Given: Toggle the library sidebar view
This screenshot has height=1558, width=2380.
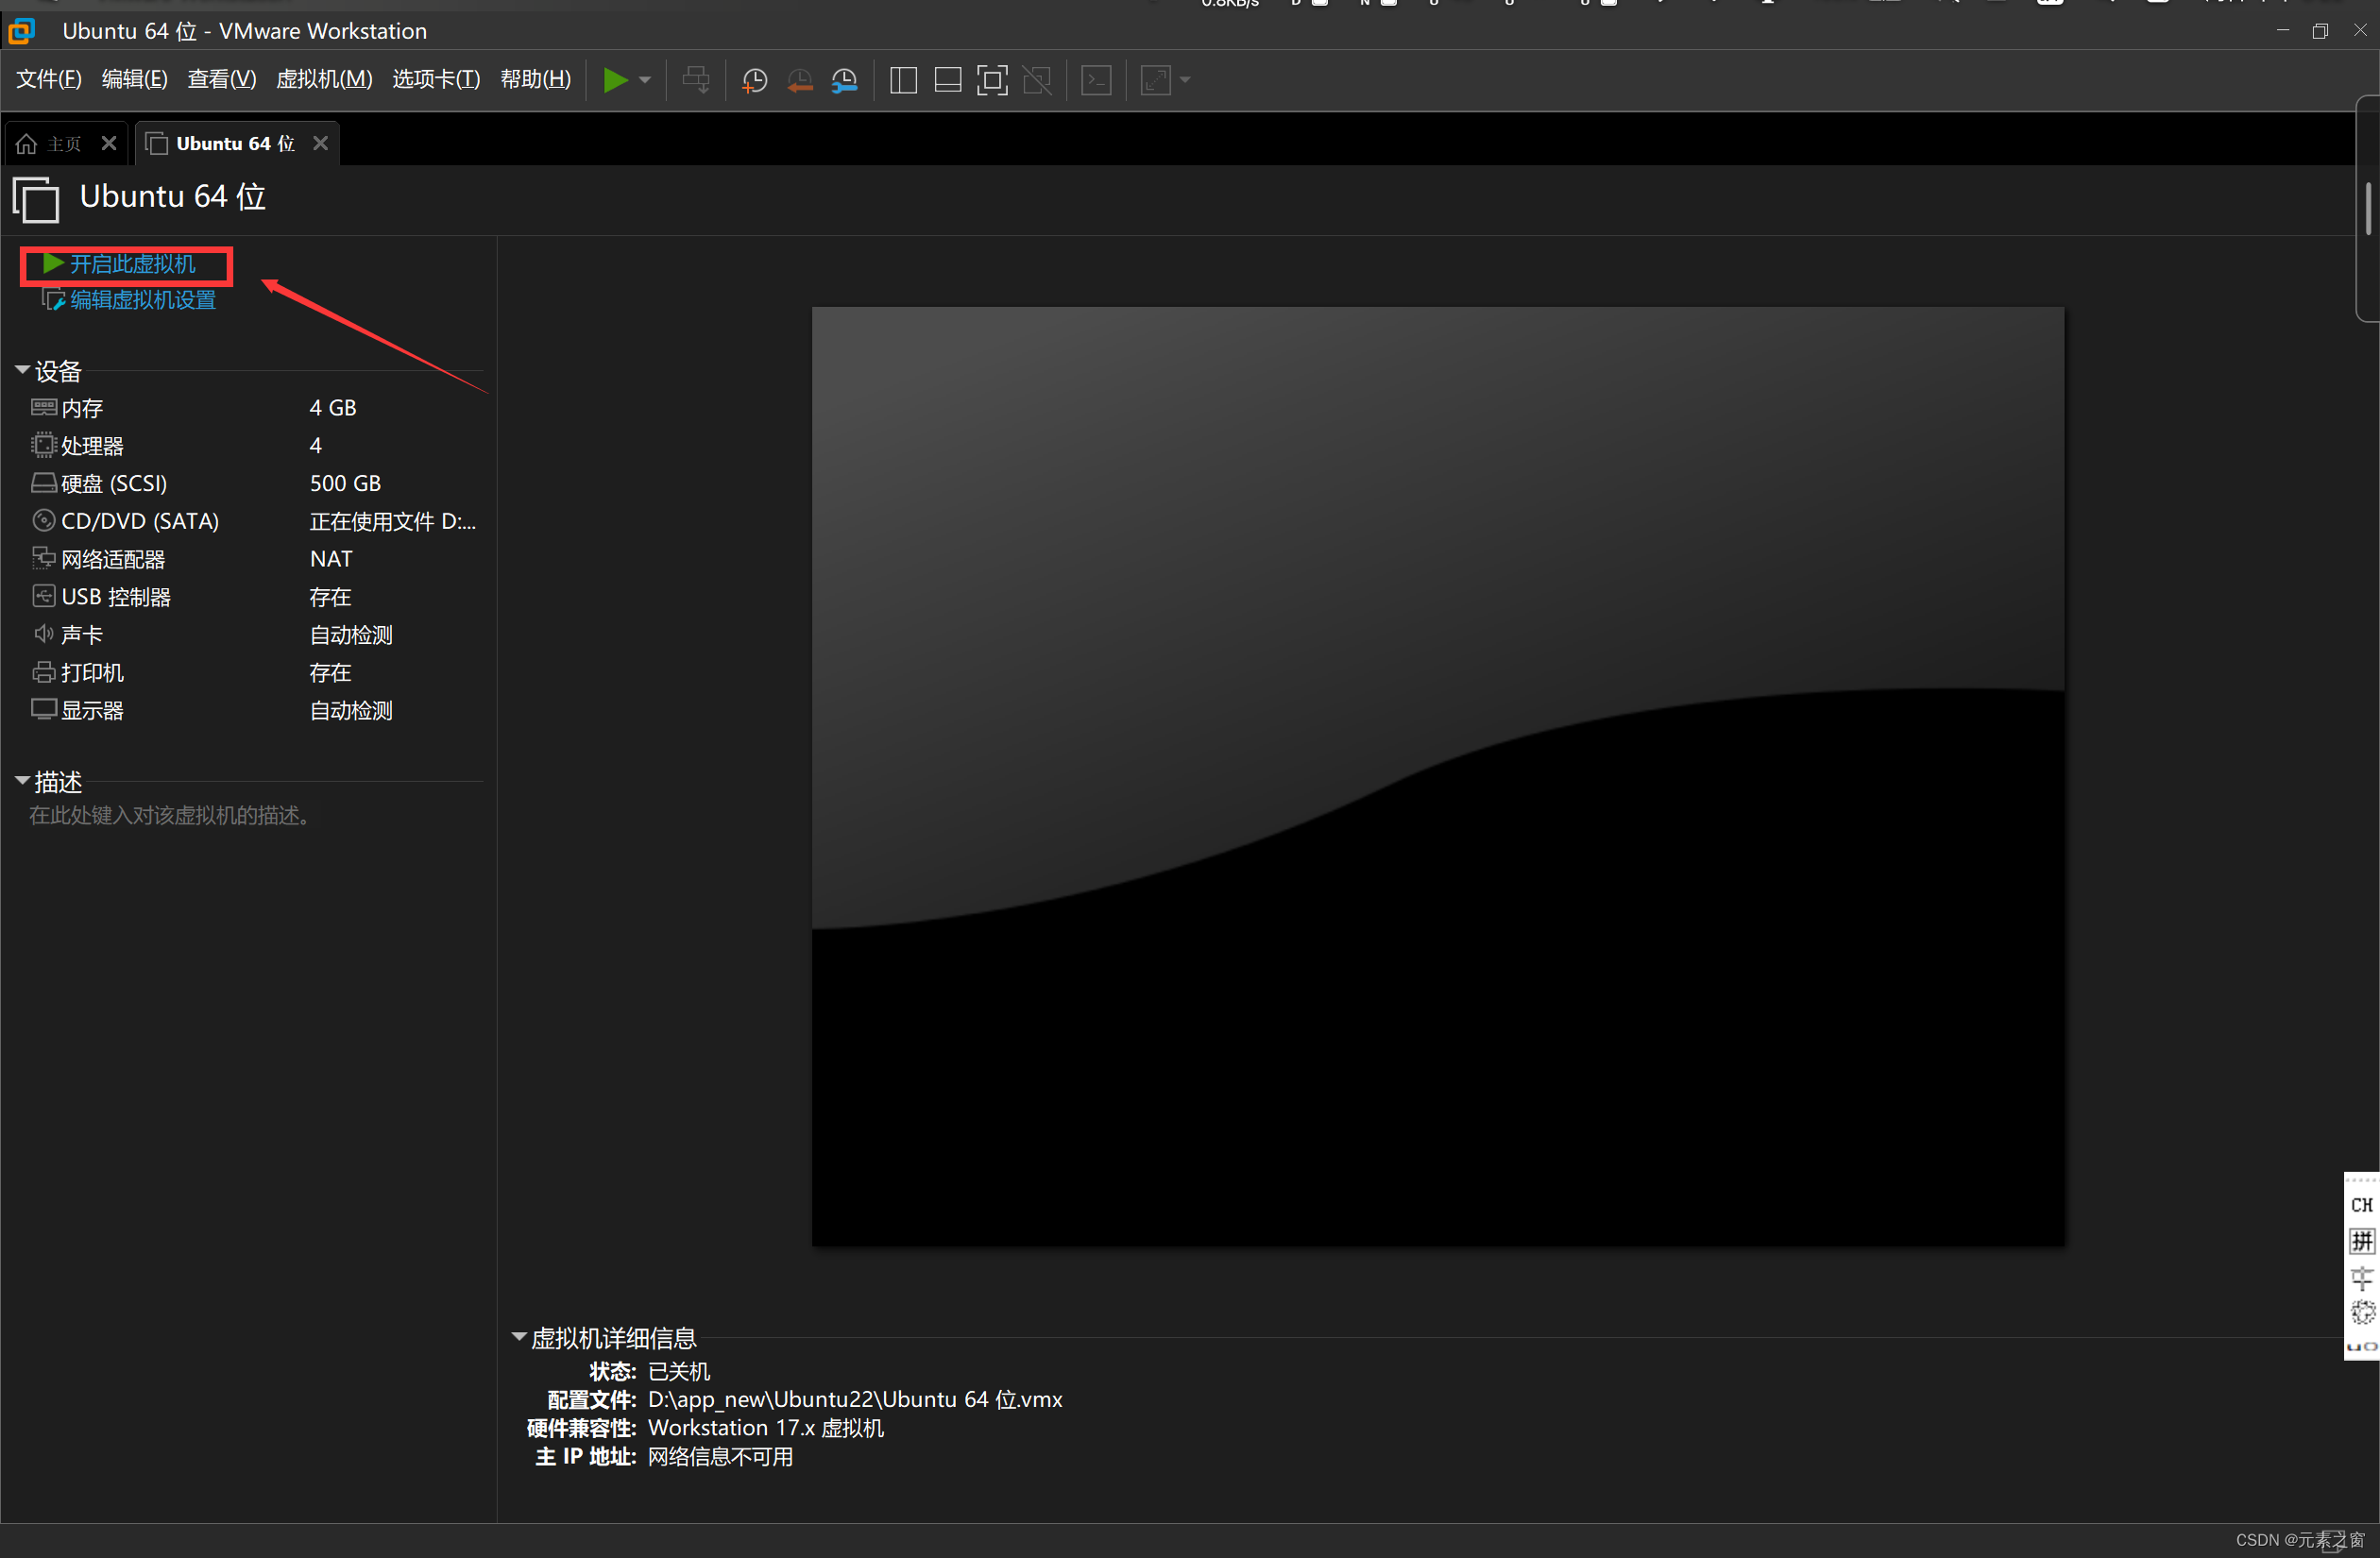Looking at the screenshot, I should pyautogui.click(x=903, y=80).
